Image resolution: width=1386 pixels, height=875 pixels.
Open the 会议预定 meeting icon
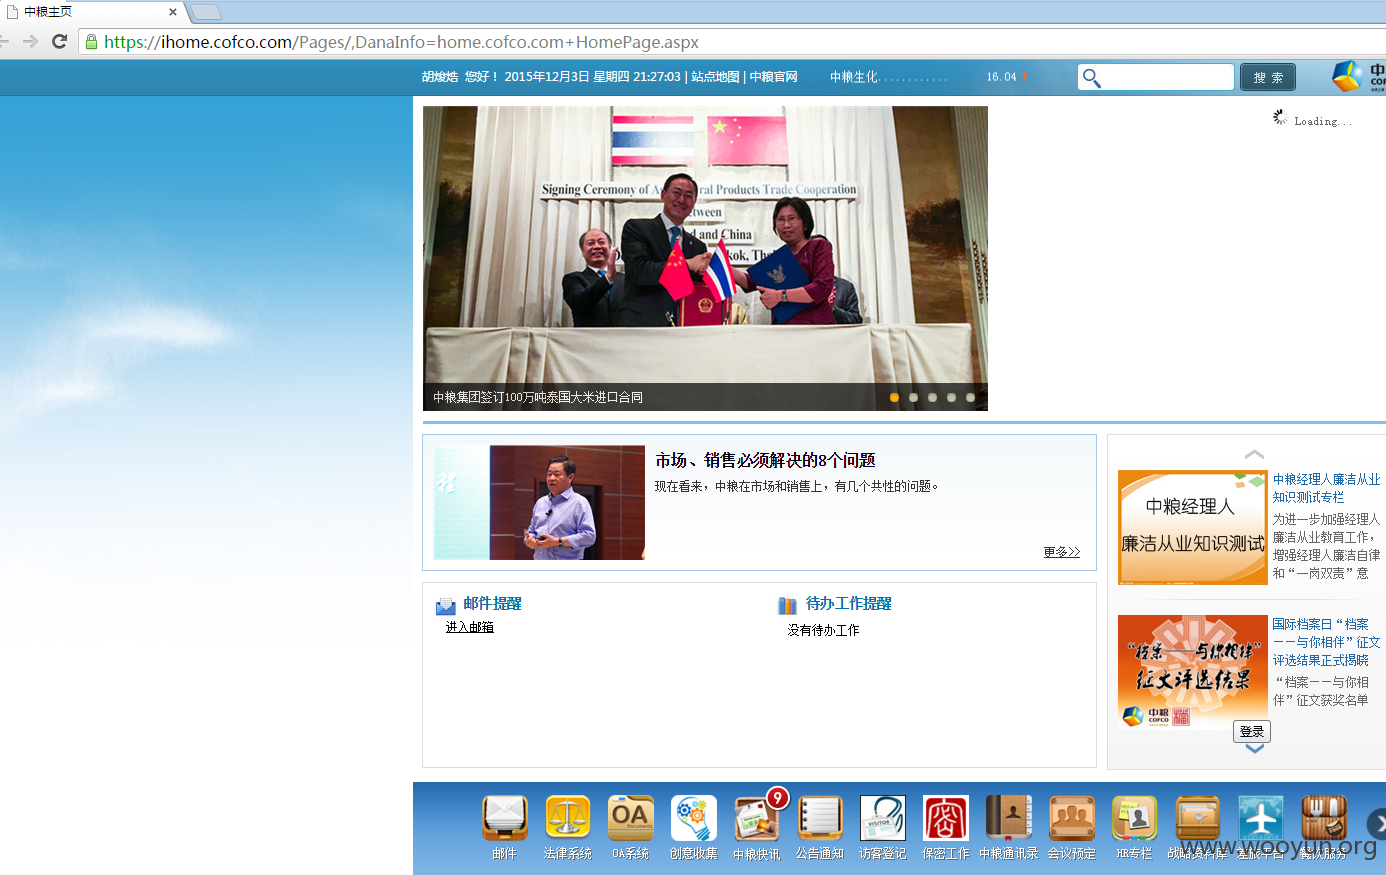pos(1072,819)
